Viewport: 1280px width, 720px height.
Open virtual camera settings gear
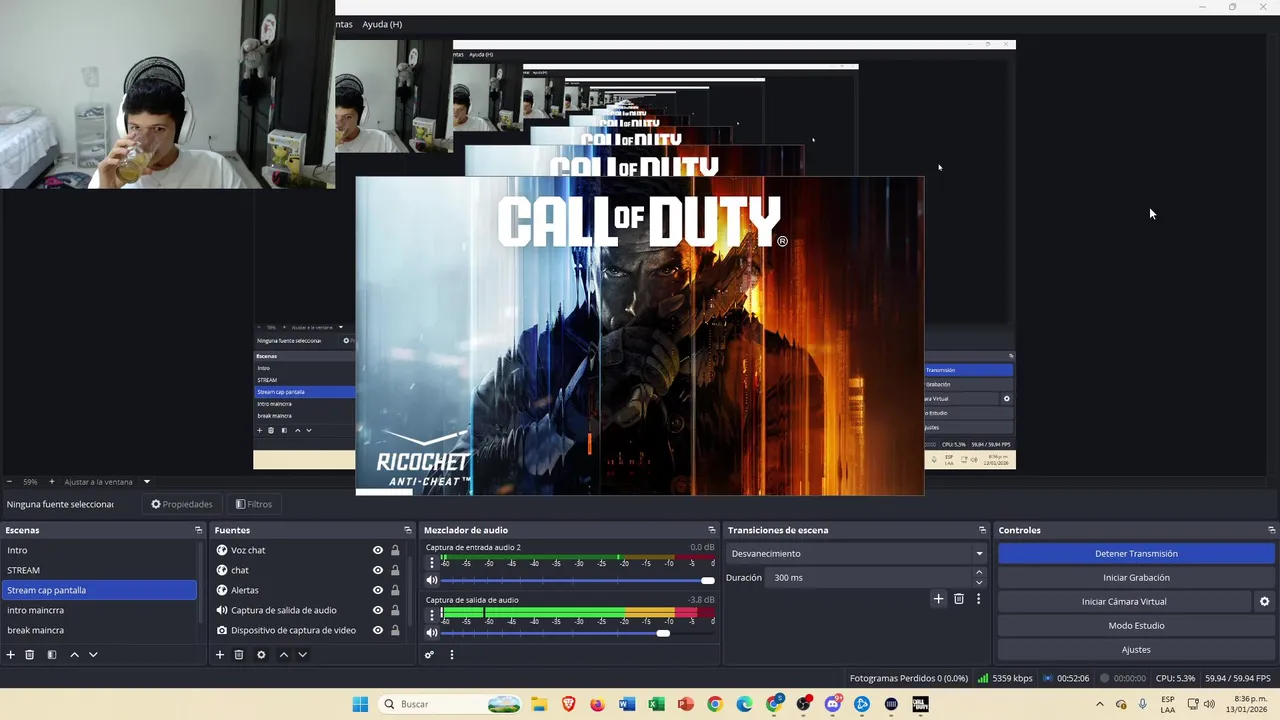pyautogui.click(x=1264, y=602)
